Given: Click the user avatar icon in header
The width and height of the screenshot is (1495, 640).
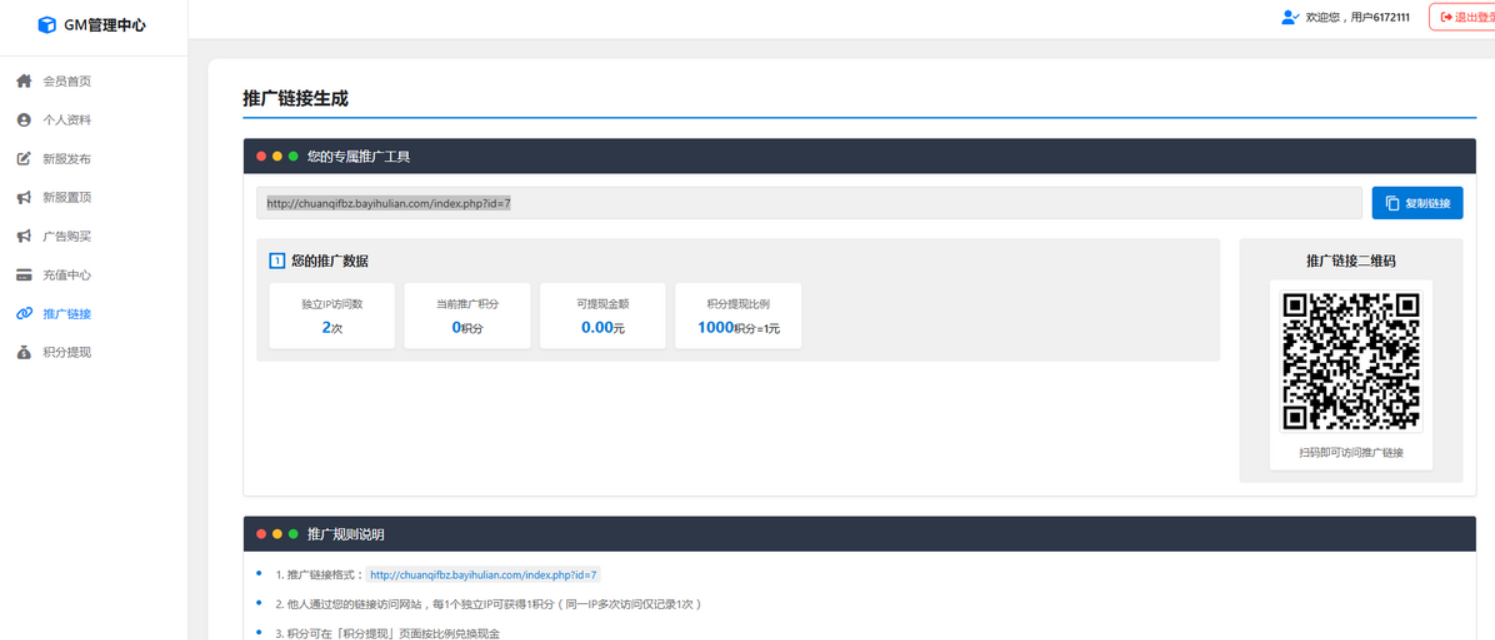Looking at the screenshot, I should click(x=1290, y=17).
